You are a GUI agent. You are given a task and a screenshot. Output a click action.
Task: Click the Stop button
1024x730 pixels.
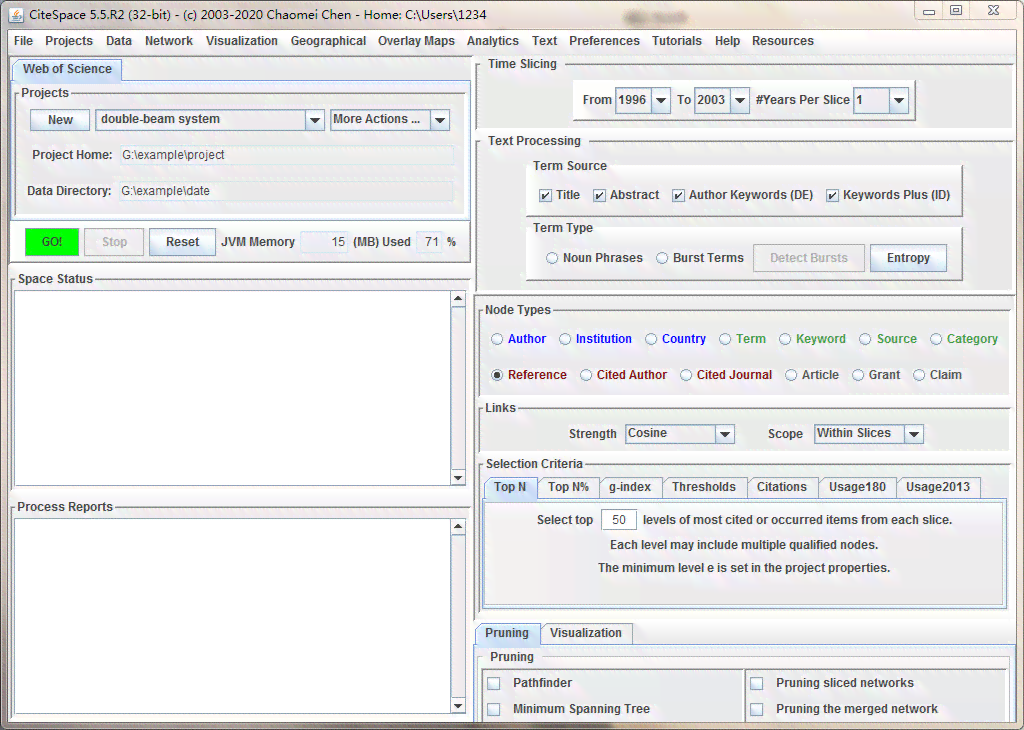tap(114, 242)
